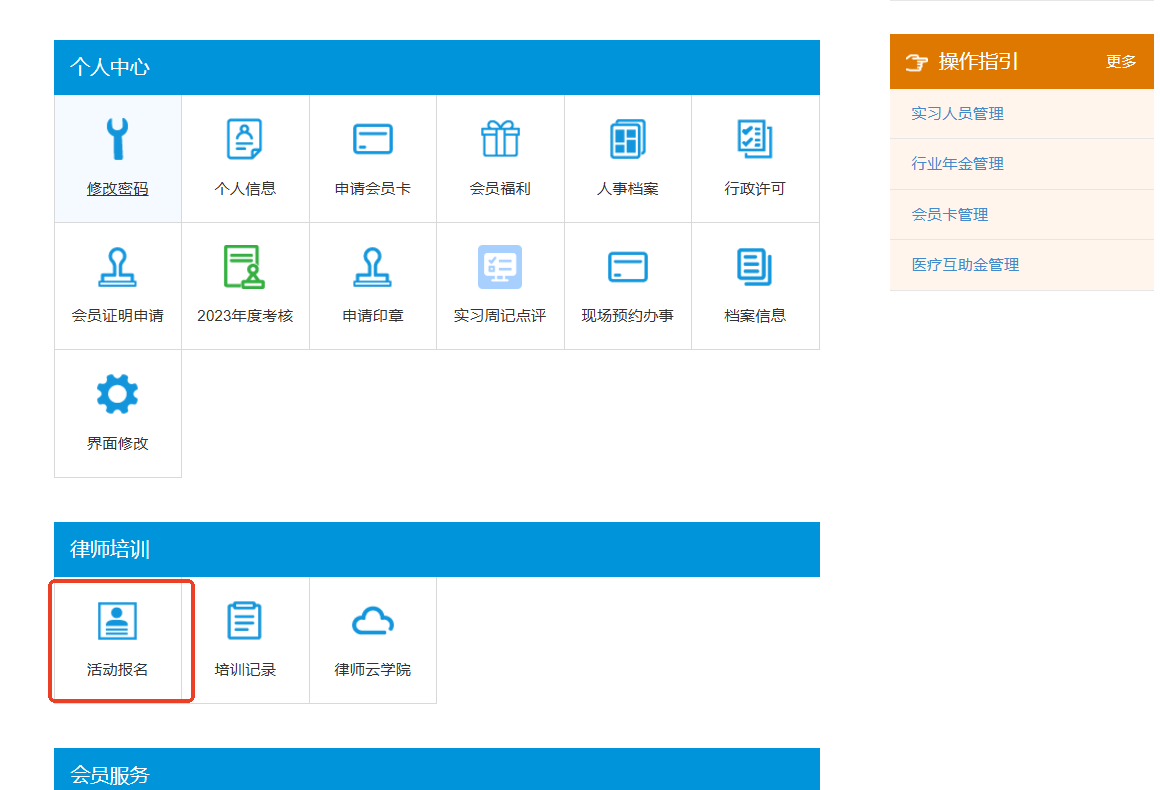1160x790 pixels.
Task: Click the 会员证明申请 stamp icon
Action: (118, 267)
